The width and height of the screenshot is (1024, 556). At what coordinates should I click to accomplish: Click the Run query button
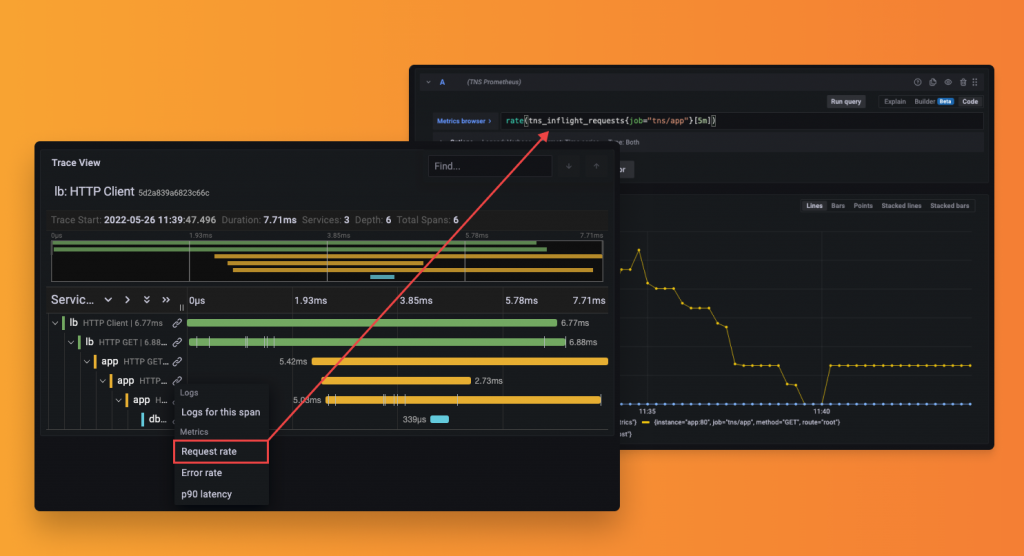click(846, 101)
